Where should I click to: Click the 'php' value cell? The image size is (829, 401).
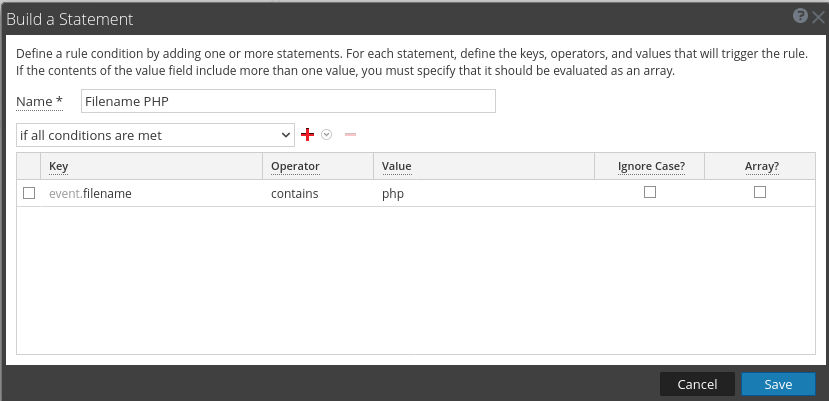pos(393,193)
